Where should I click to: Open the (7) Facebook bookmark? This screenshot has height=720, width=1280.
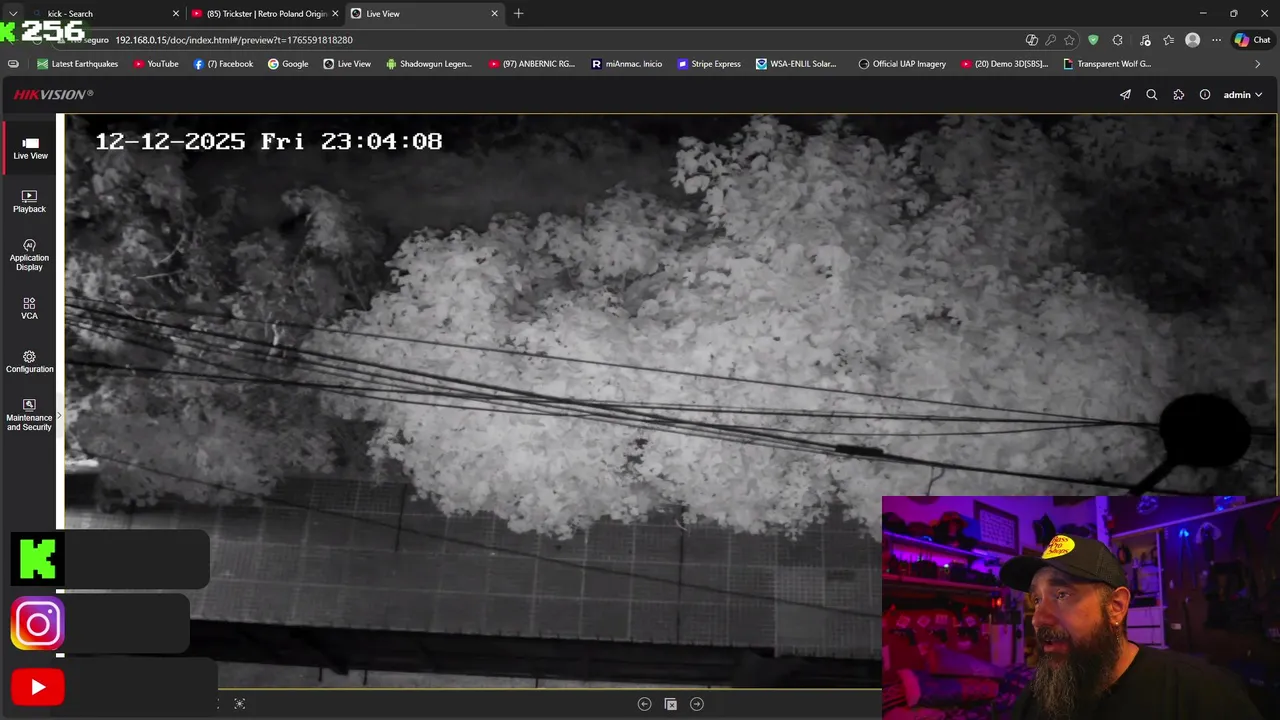[223, 64]
